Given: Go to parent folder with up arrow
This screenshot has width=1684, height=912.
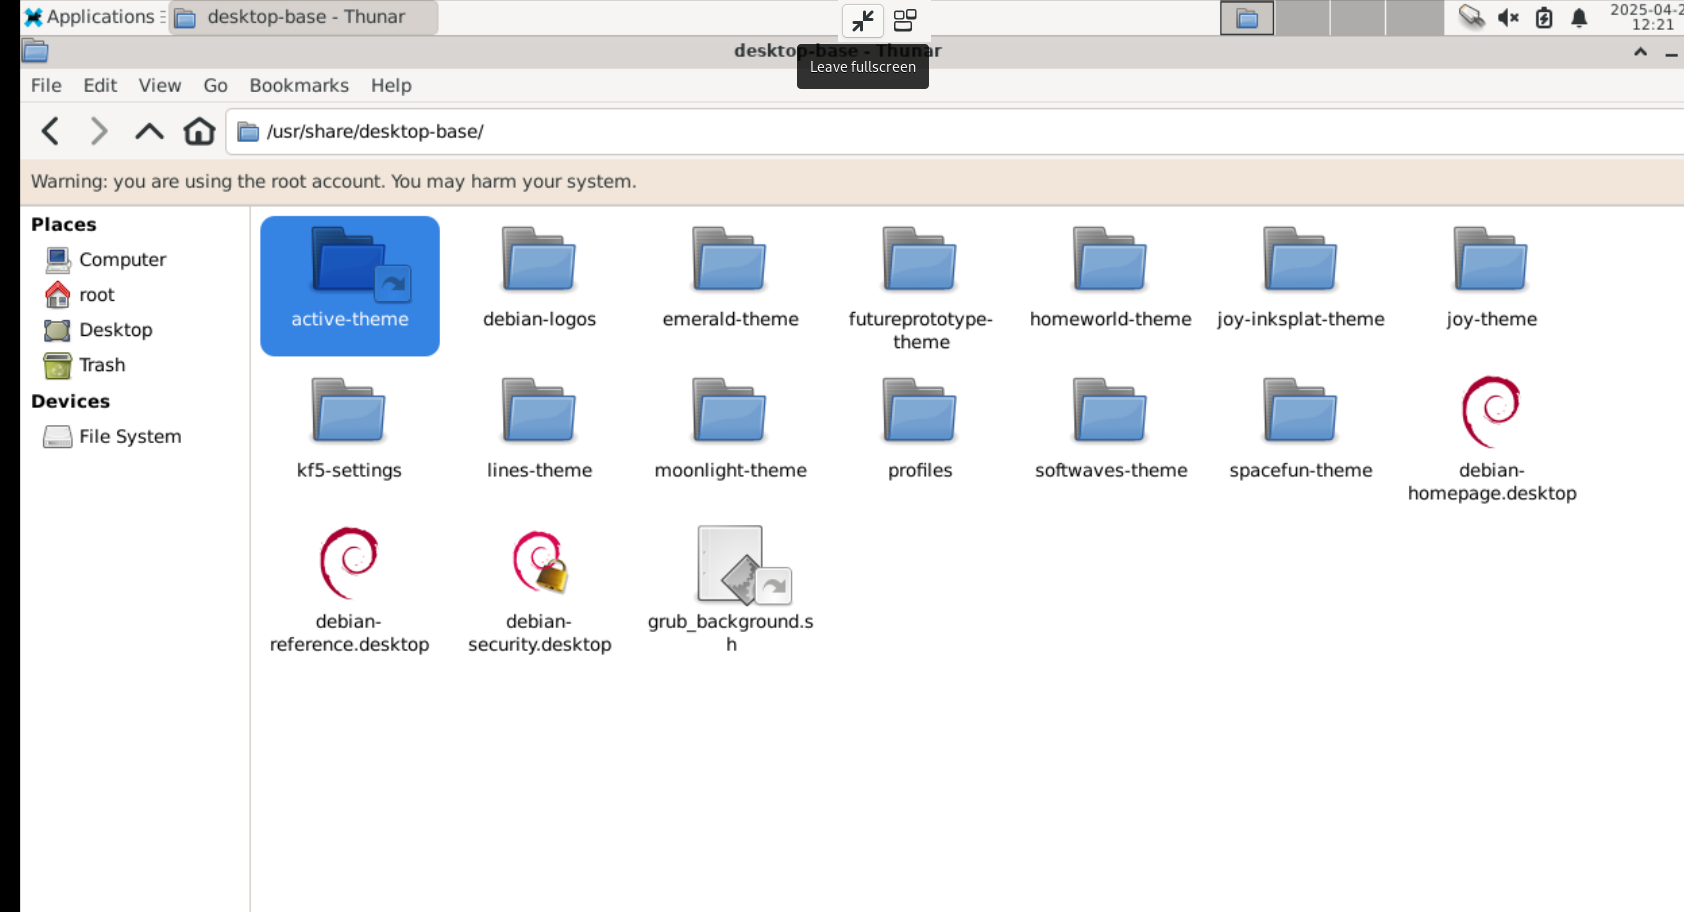Looking at the screenshot, I should coord(149,131).
